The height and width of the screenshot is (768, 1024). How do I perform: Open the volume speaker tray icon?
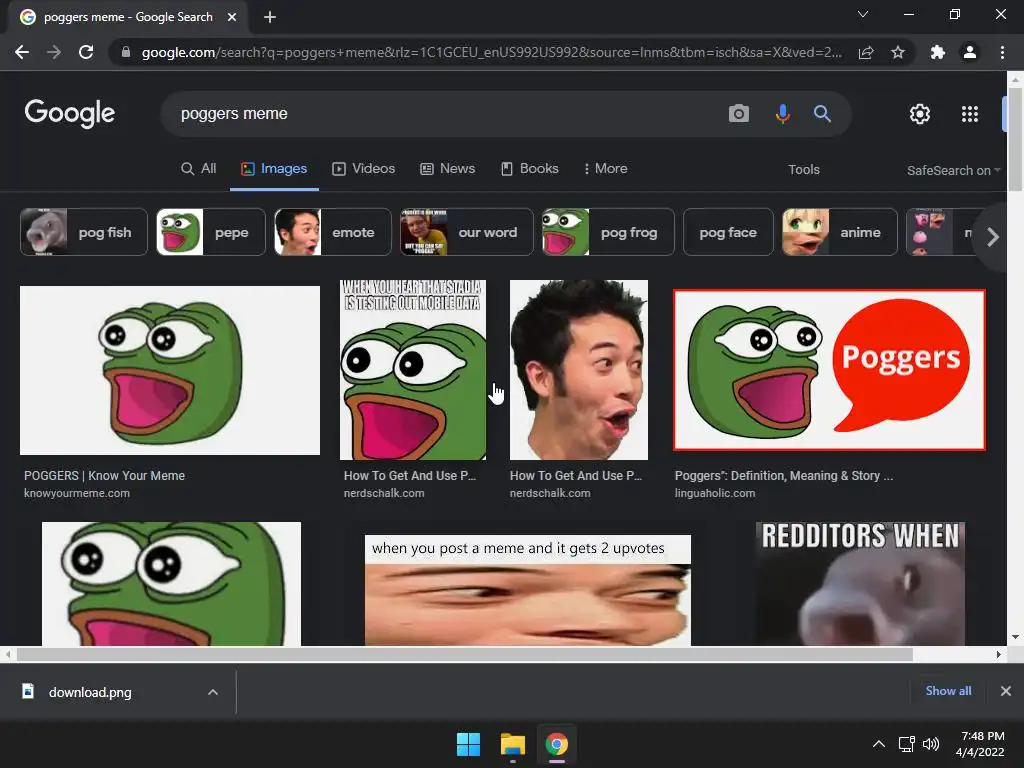[931, 744]
